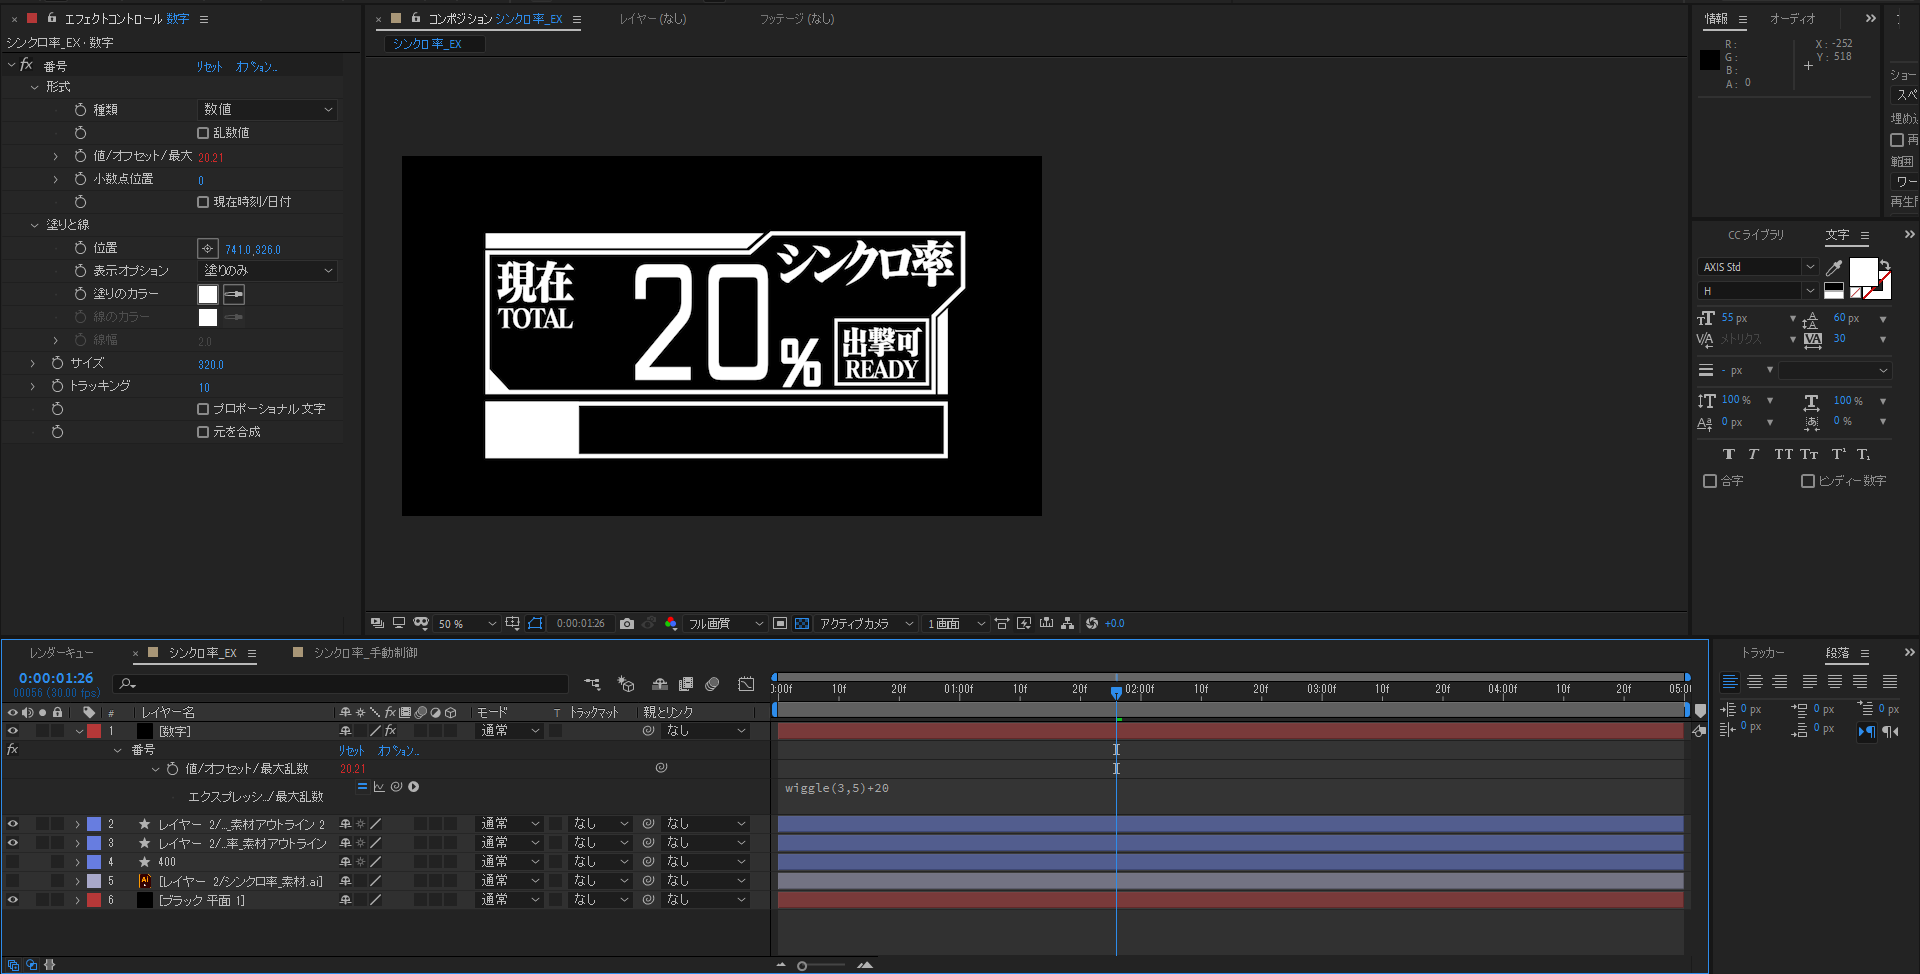Click the fill color eyedropper next to 塗りのカラー
This screenshot has width=1920, height=974.
click(234, 294)
